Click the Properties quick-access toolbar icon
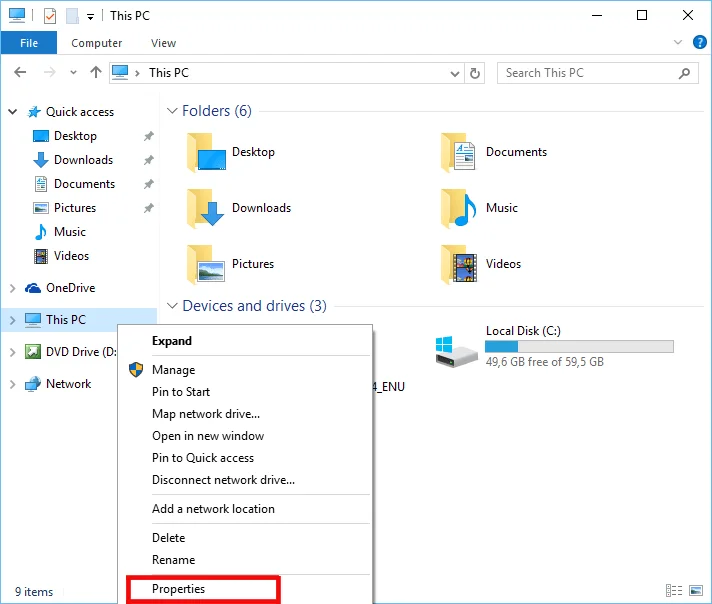The image size is (712, 604). [49, 16]
